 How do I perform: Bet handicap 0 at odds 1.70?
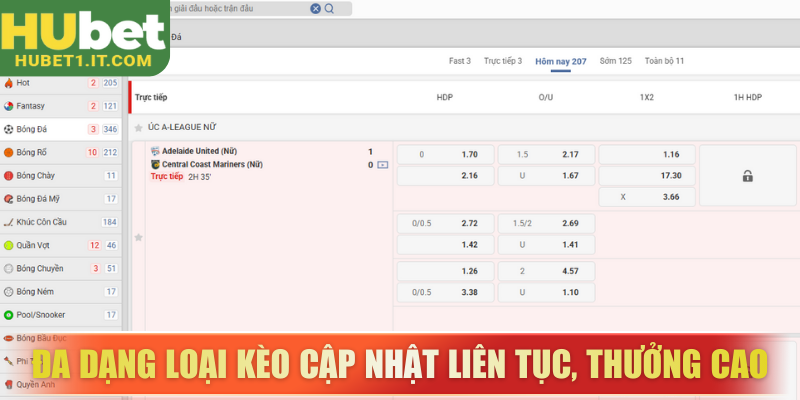pyautogui.click(x=445, y=155)
